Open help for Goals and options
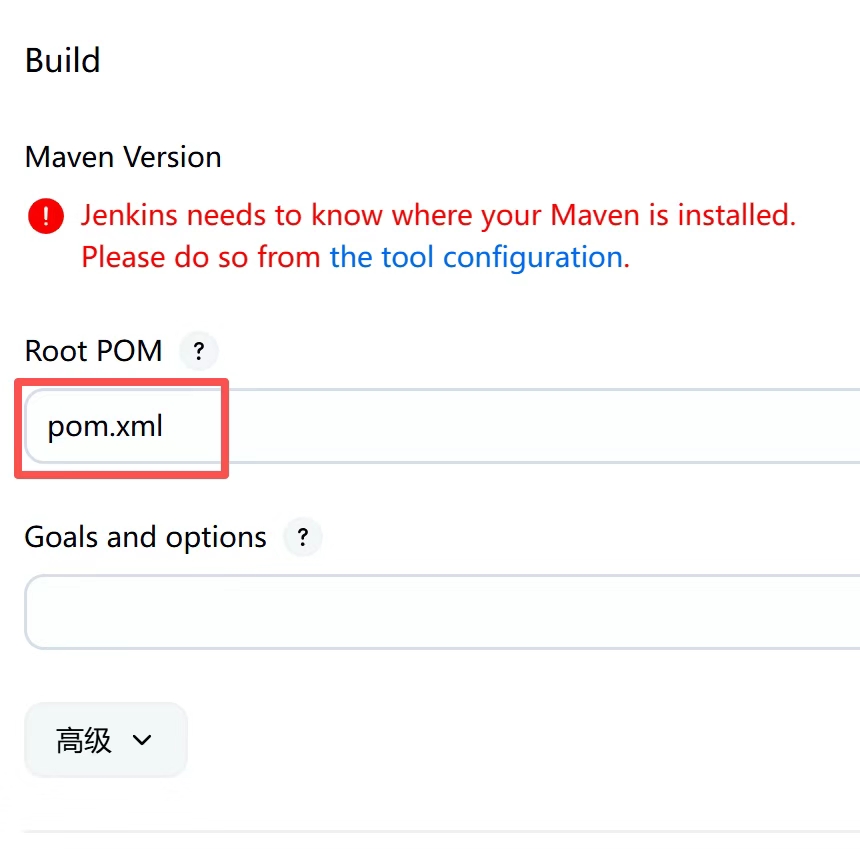 point(303,538)
